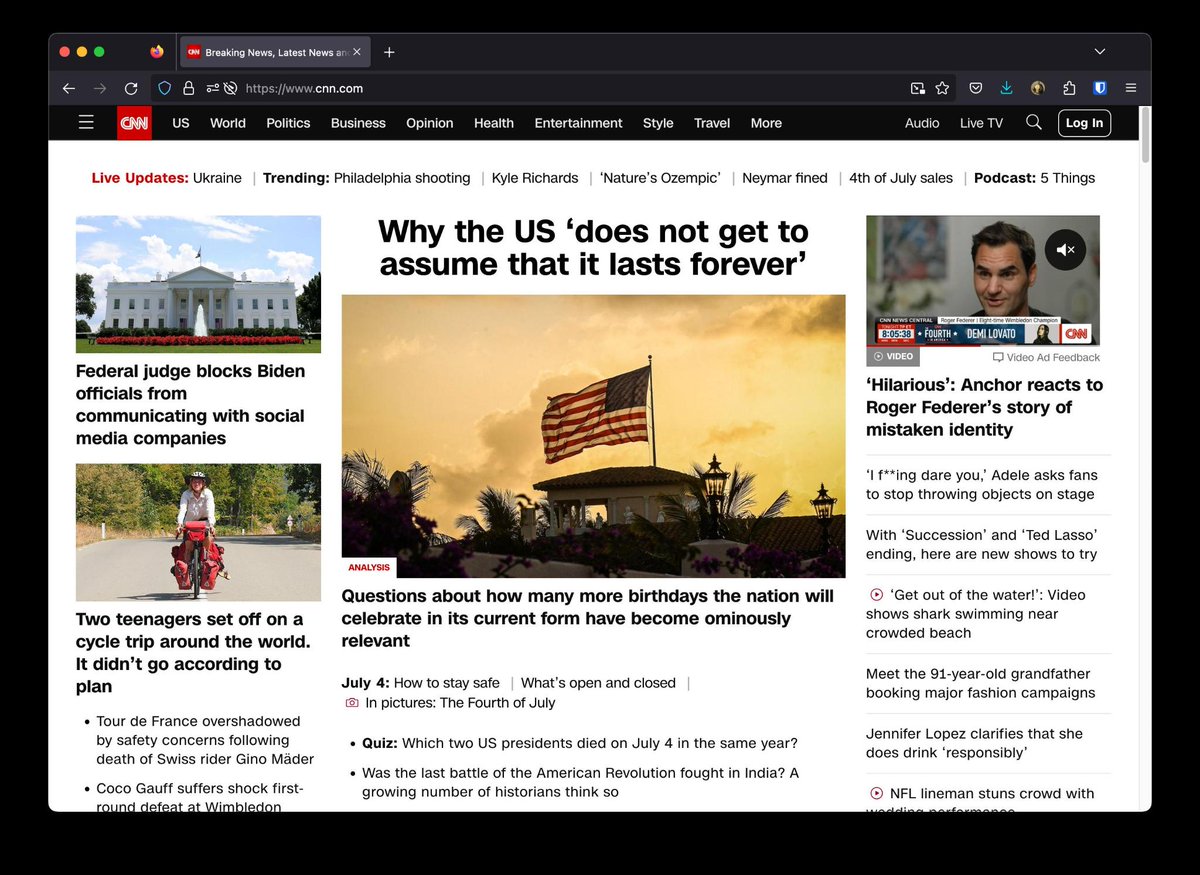Open the Bitwarden shield extension

click(x=1100, y=88)
